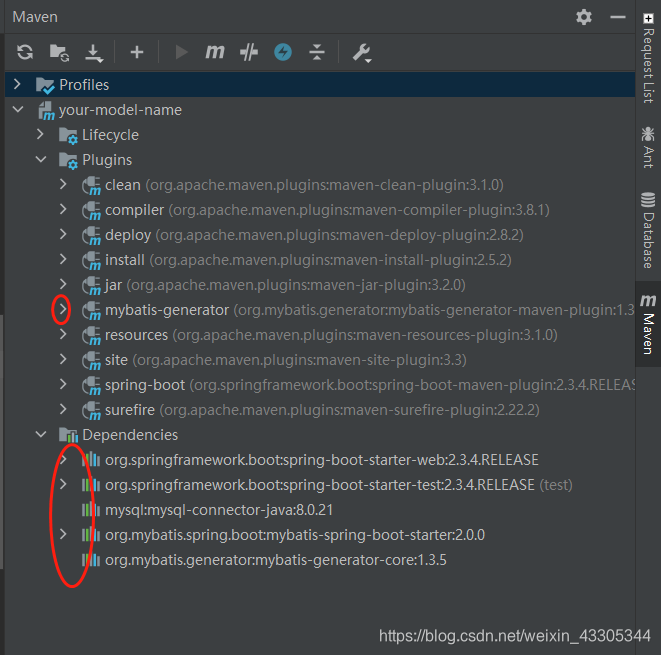Collapse the Plugins node
This screenshot has width=661, height=655.
(x=41, y=160)
